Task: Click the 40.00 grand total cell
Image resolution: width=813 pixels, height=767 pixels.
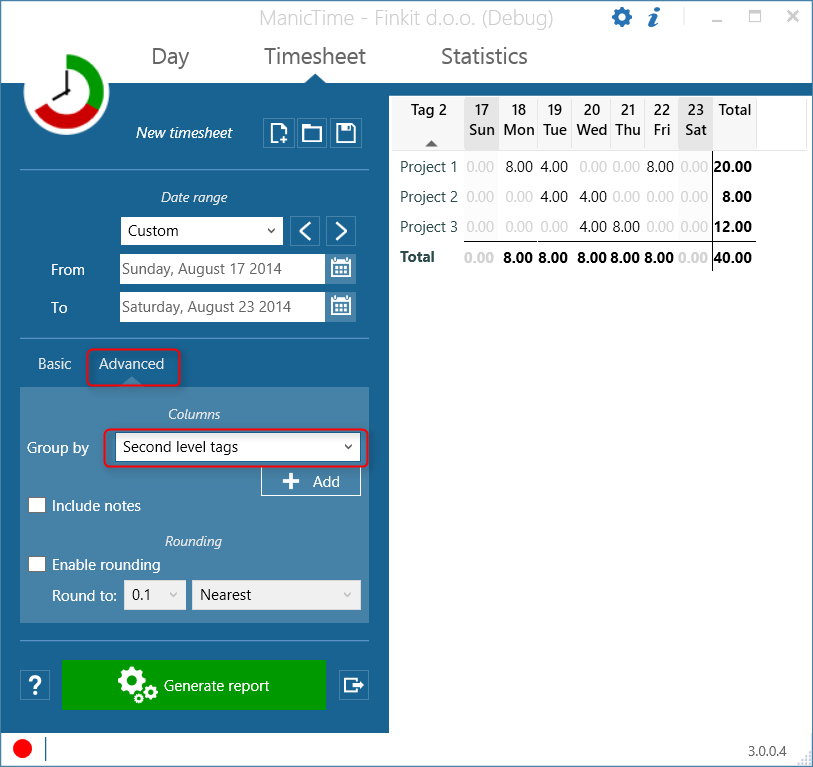Action: click(x=733, y=258)
